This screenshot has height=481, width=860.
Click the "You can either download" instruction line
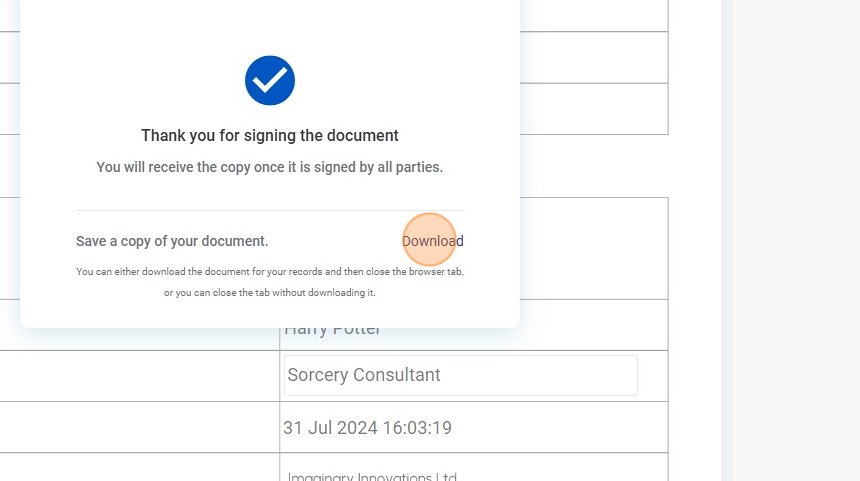coord(270,271)
